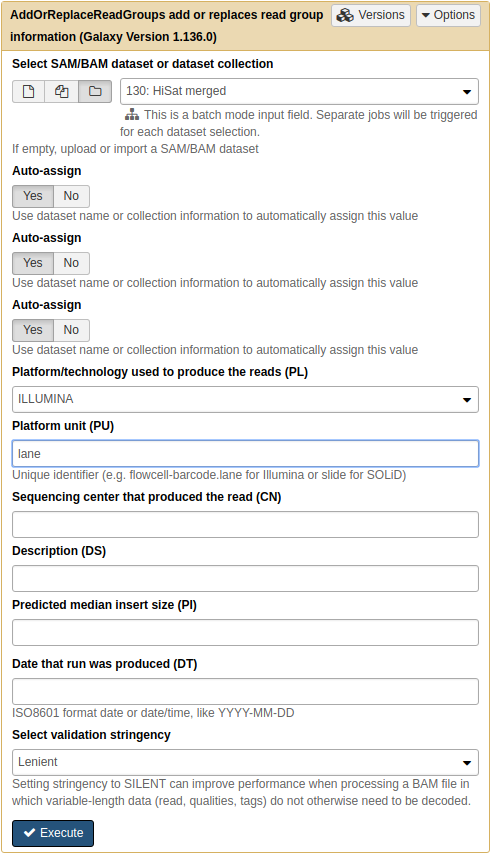Screen dimensions: 492x855
Task: Run the tool with Execute button
Action: pos(53,833)
